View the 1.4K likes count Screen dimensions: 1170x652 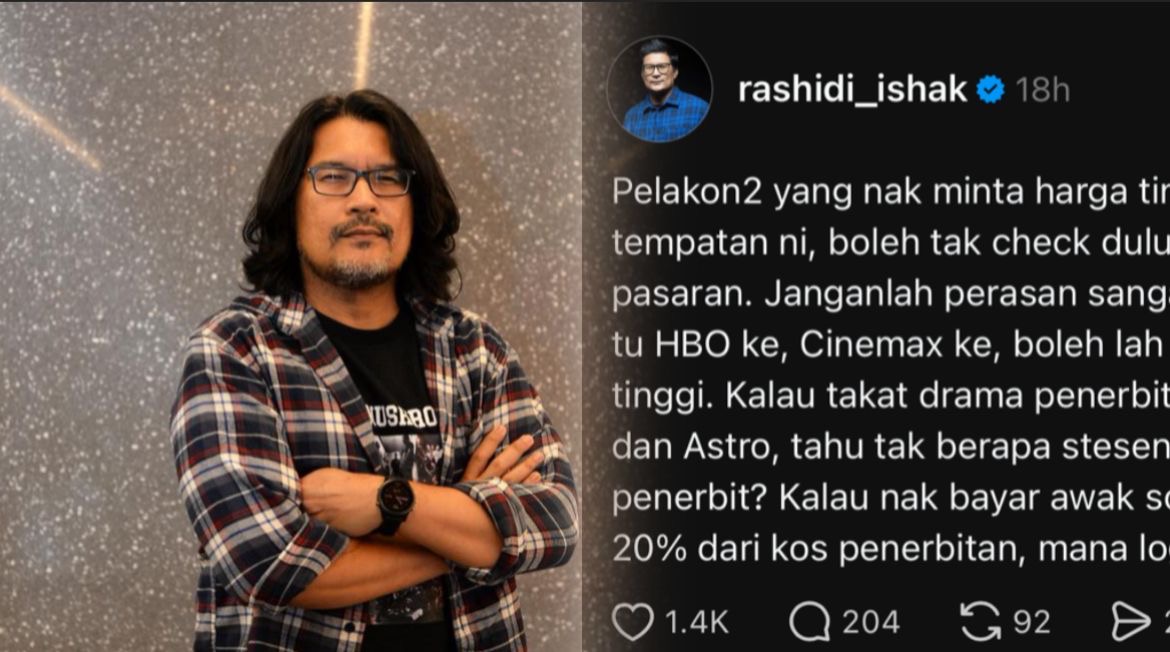coord(695,622)
